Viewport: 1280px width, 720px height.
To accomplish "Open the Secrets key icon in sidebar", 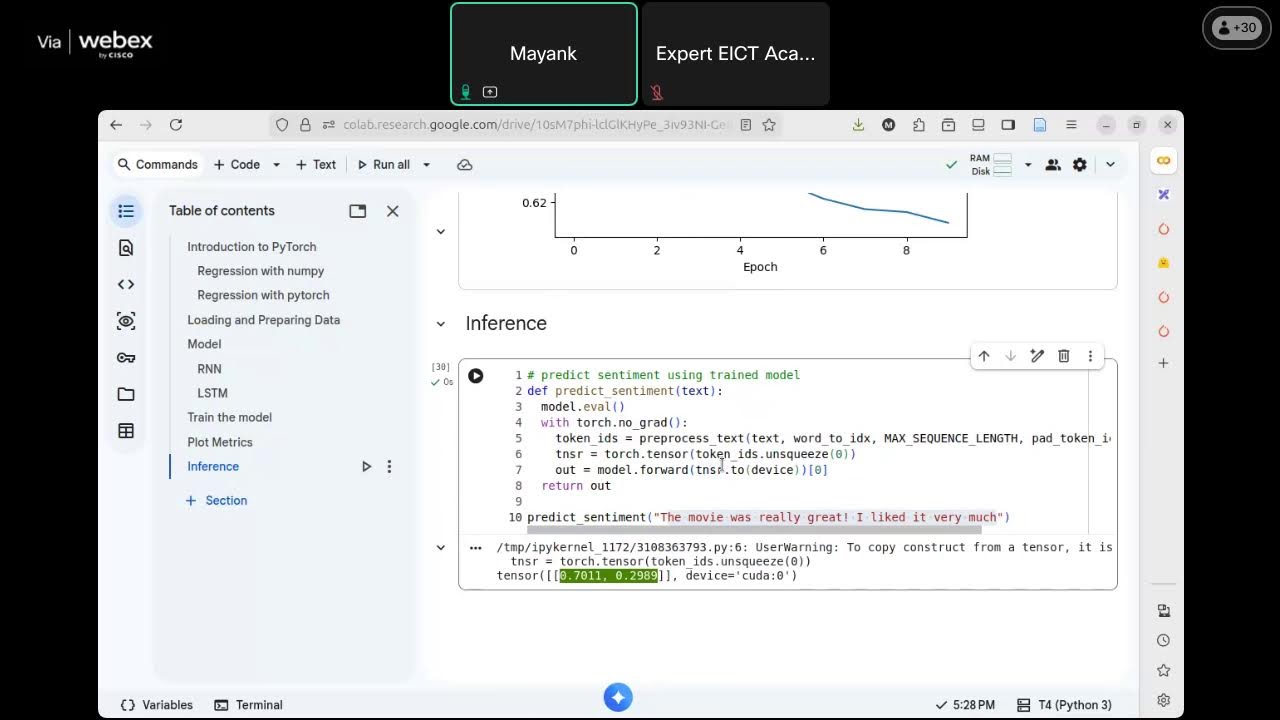I will pos(126,357).
